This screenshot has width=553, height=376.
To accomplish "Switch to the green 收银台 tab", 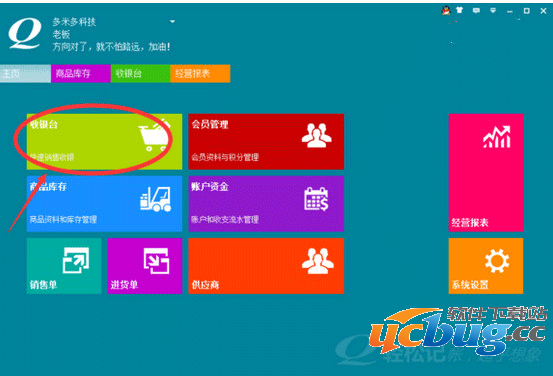I will (x=140, y=73).
